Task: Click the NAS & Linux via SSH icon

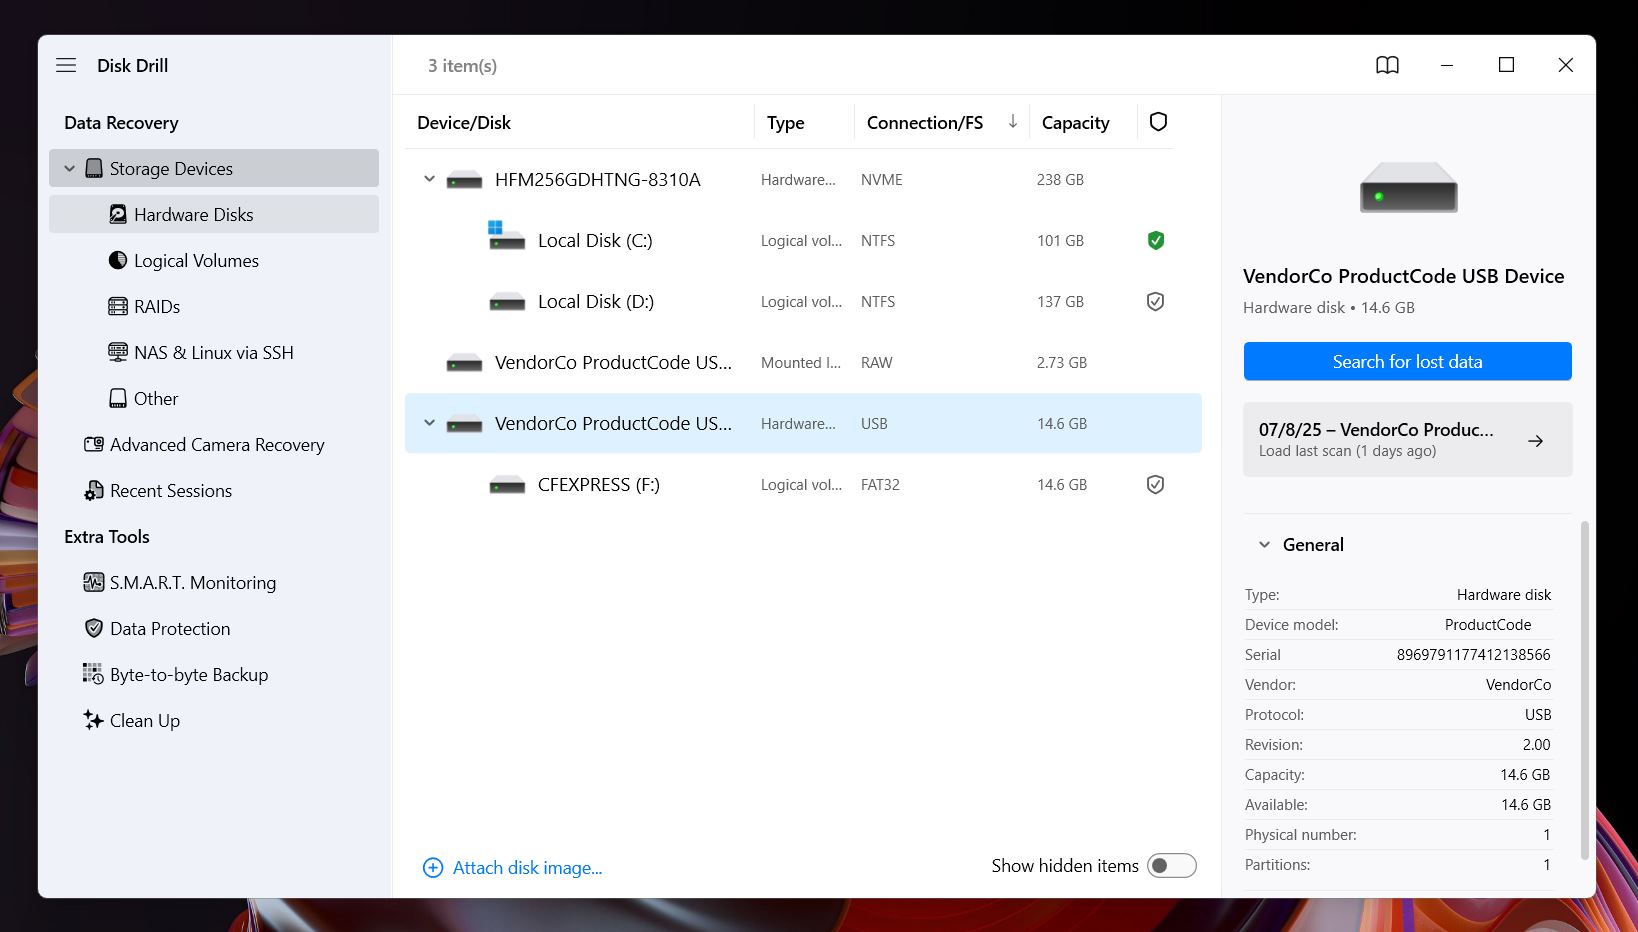Action: (118, 352)
